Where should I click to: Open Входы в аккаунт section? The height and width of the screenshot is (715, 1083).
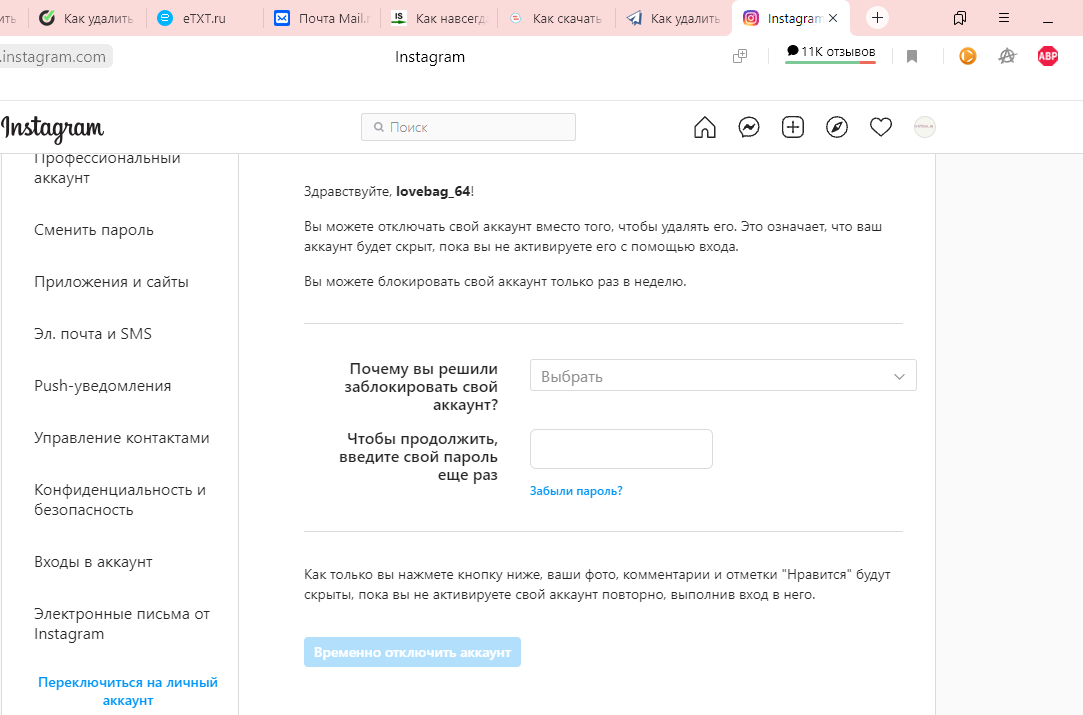(x=93, y=562)
